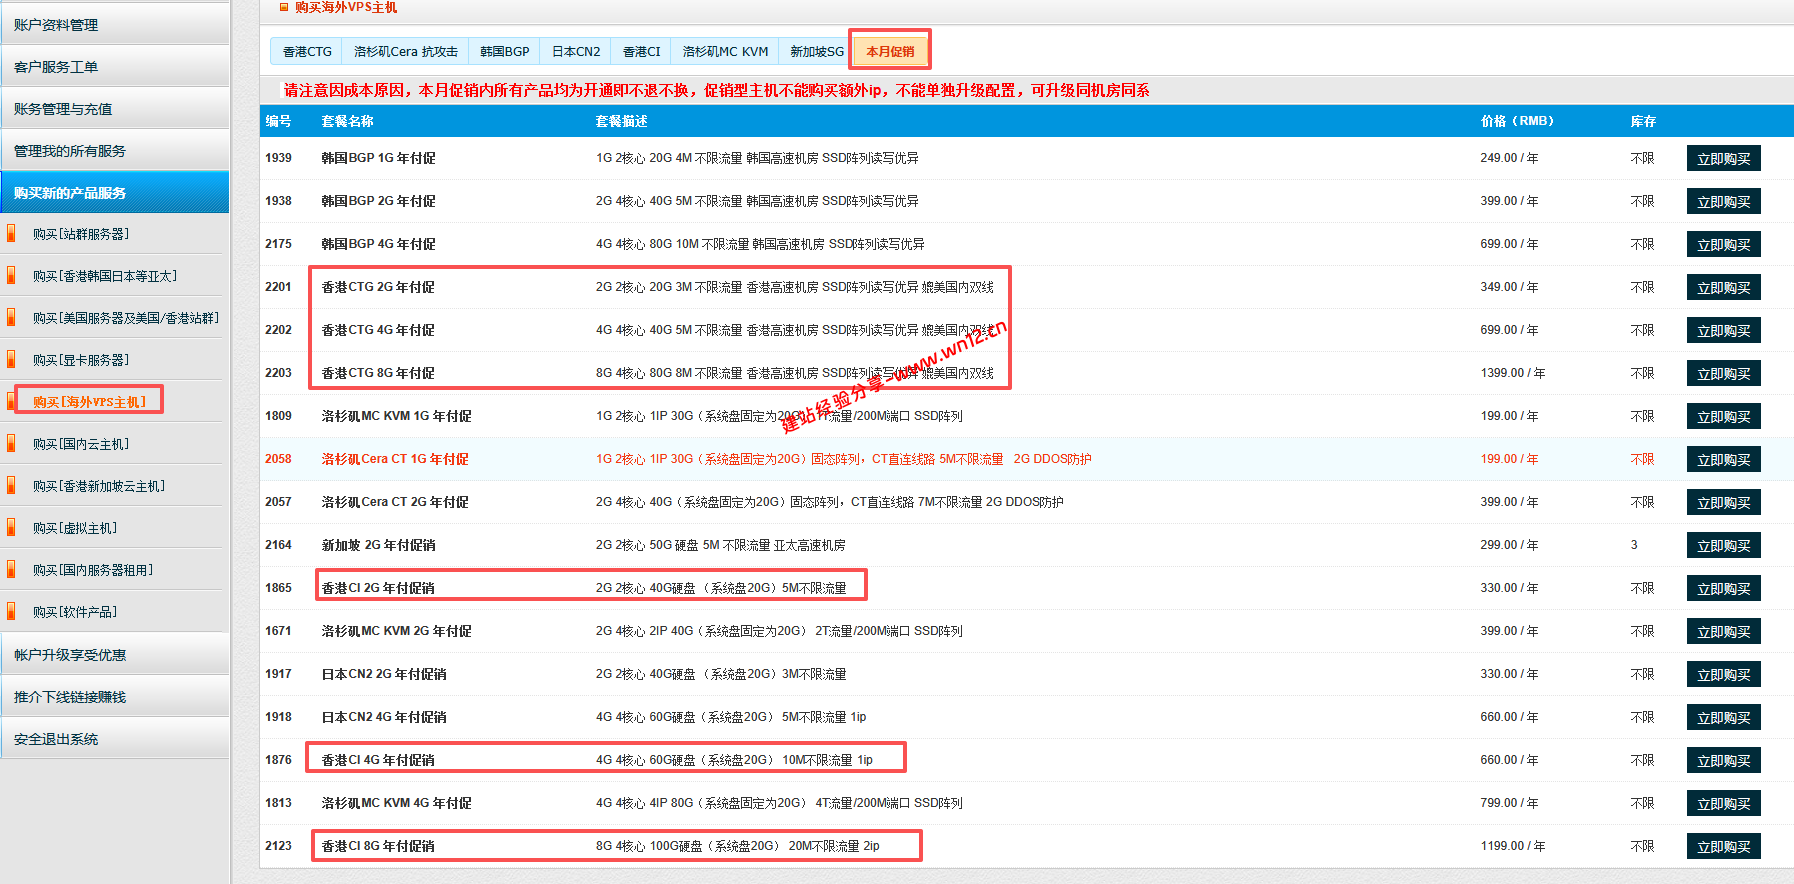Select 购买新的产品服务 section
Viewport: 1794px width, 884px height.
click(115, 192)
